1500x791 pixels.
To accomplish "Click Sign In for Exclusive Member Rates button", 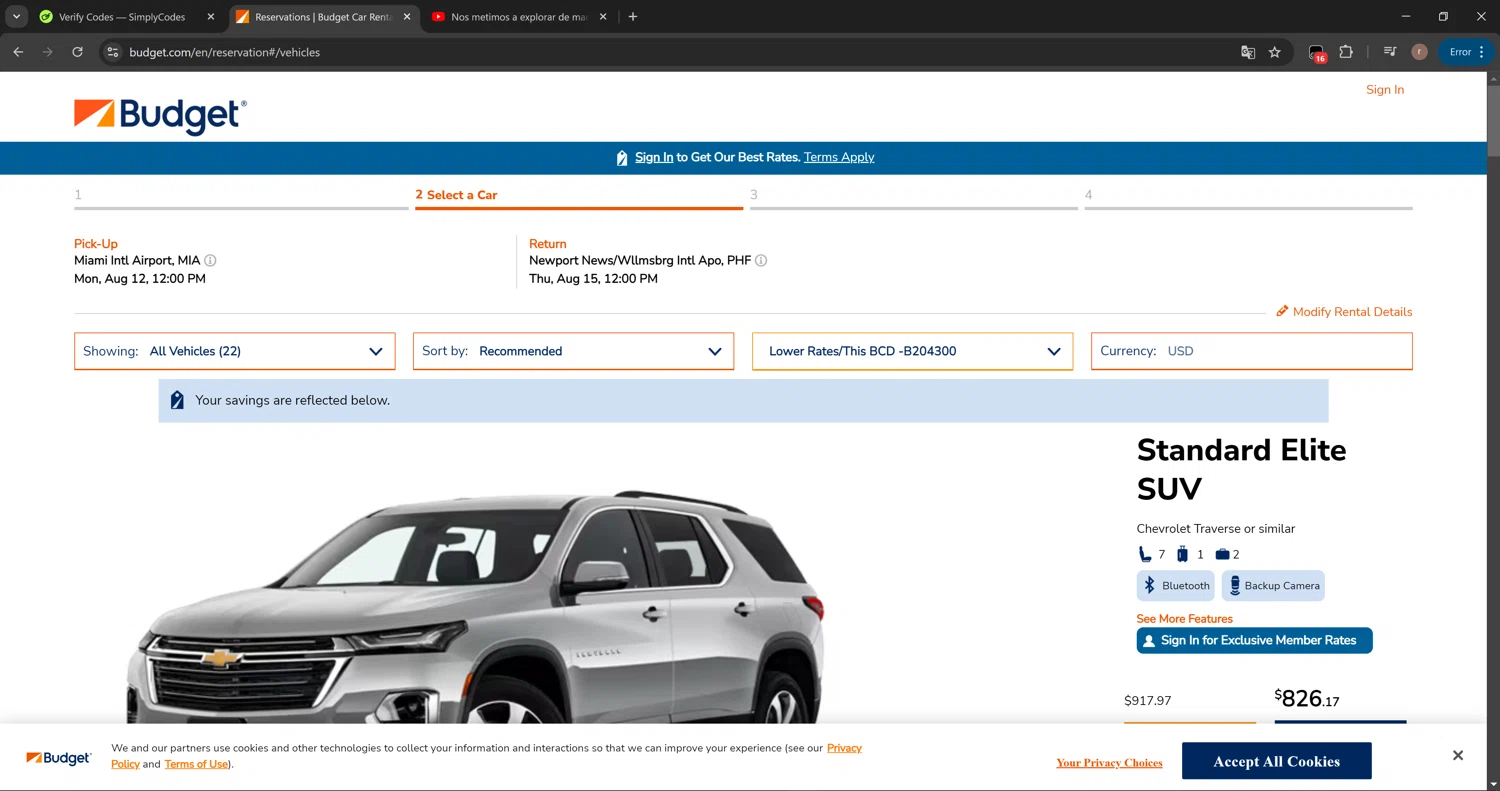I will (1254, 640).
